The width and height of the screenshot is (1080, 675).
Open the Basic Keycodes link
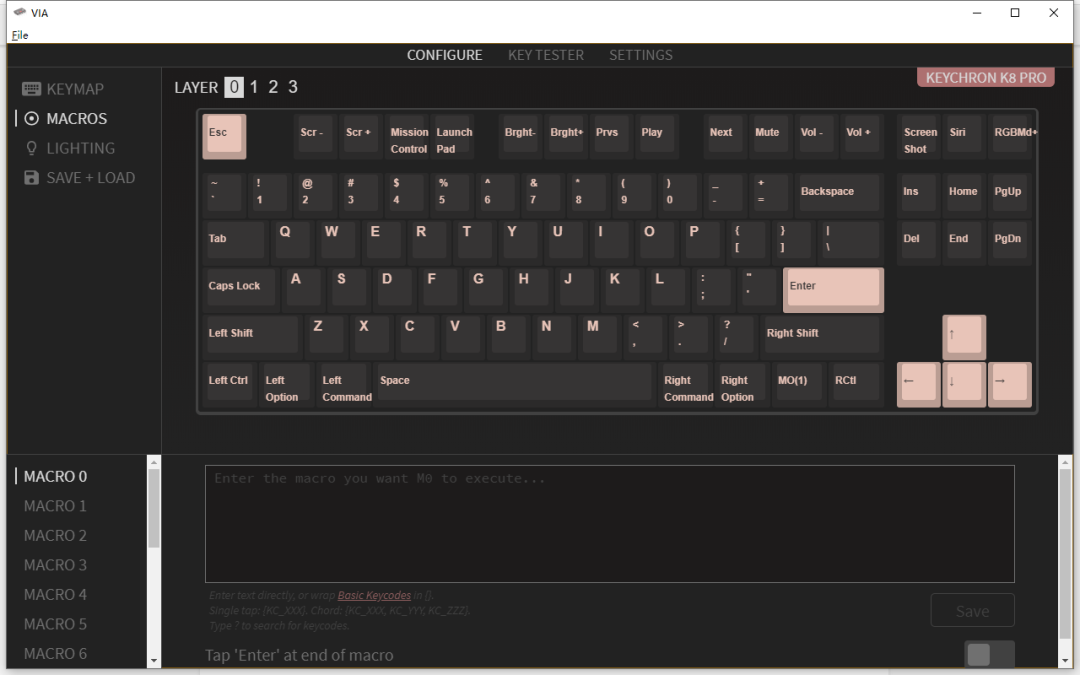coord(374,595)
